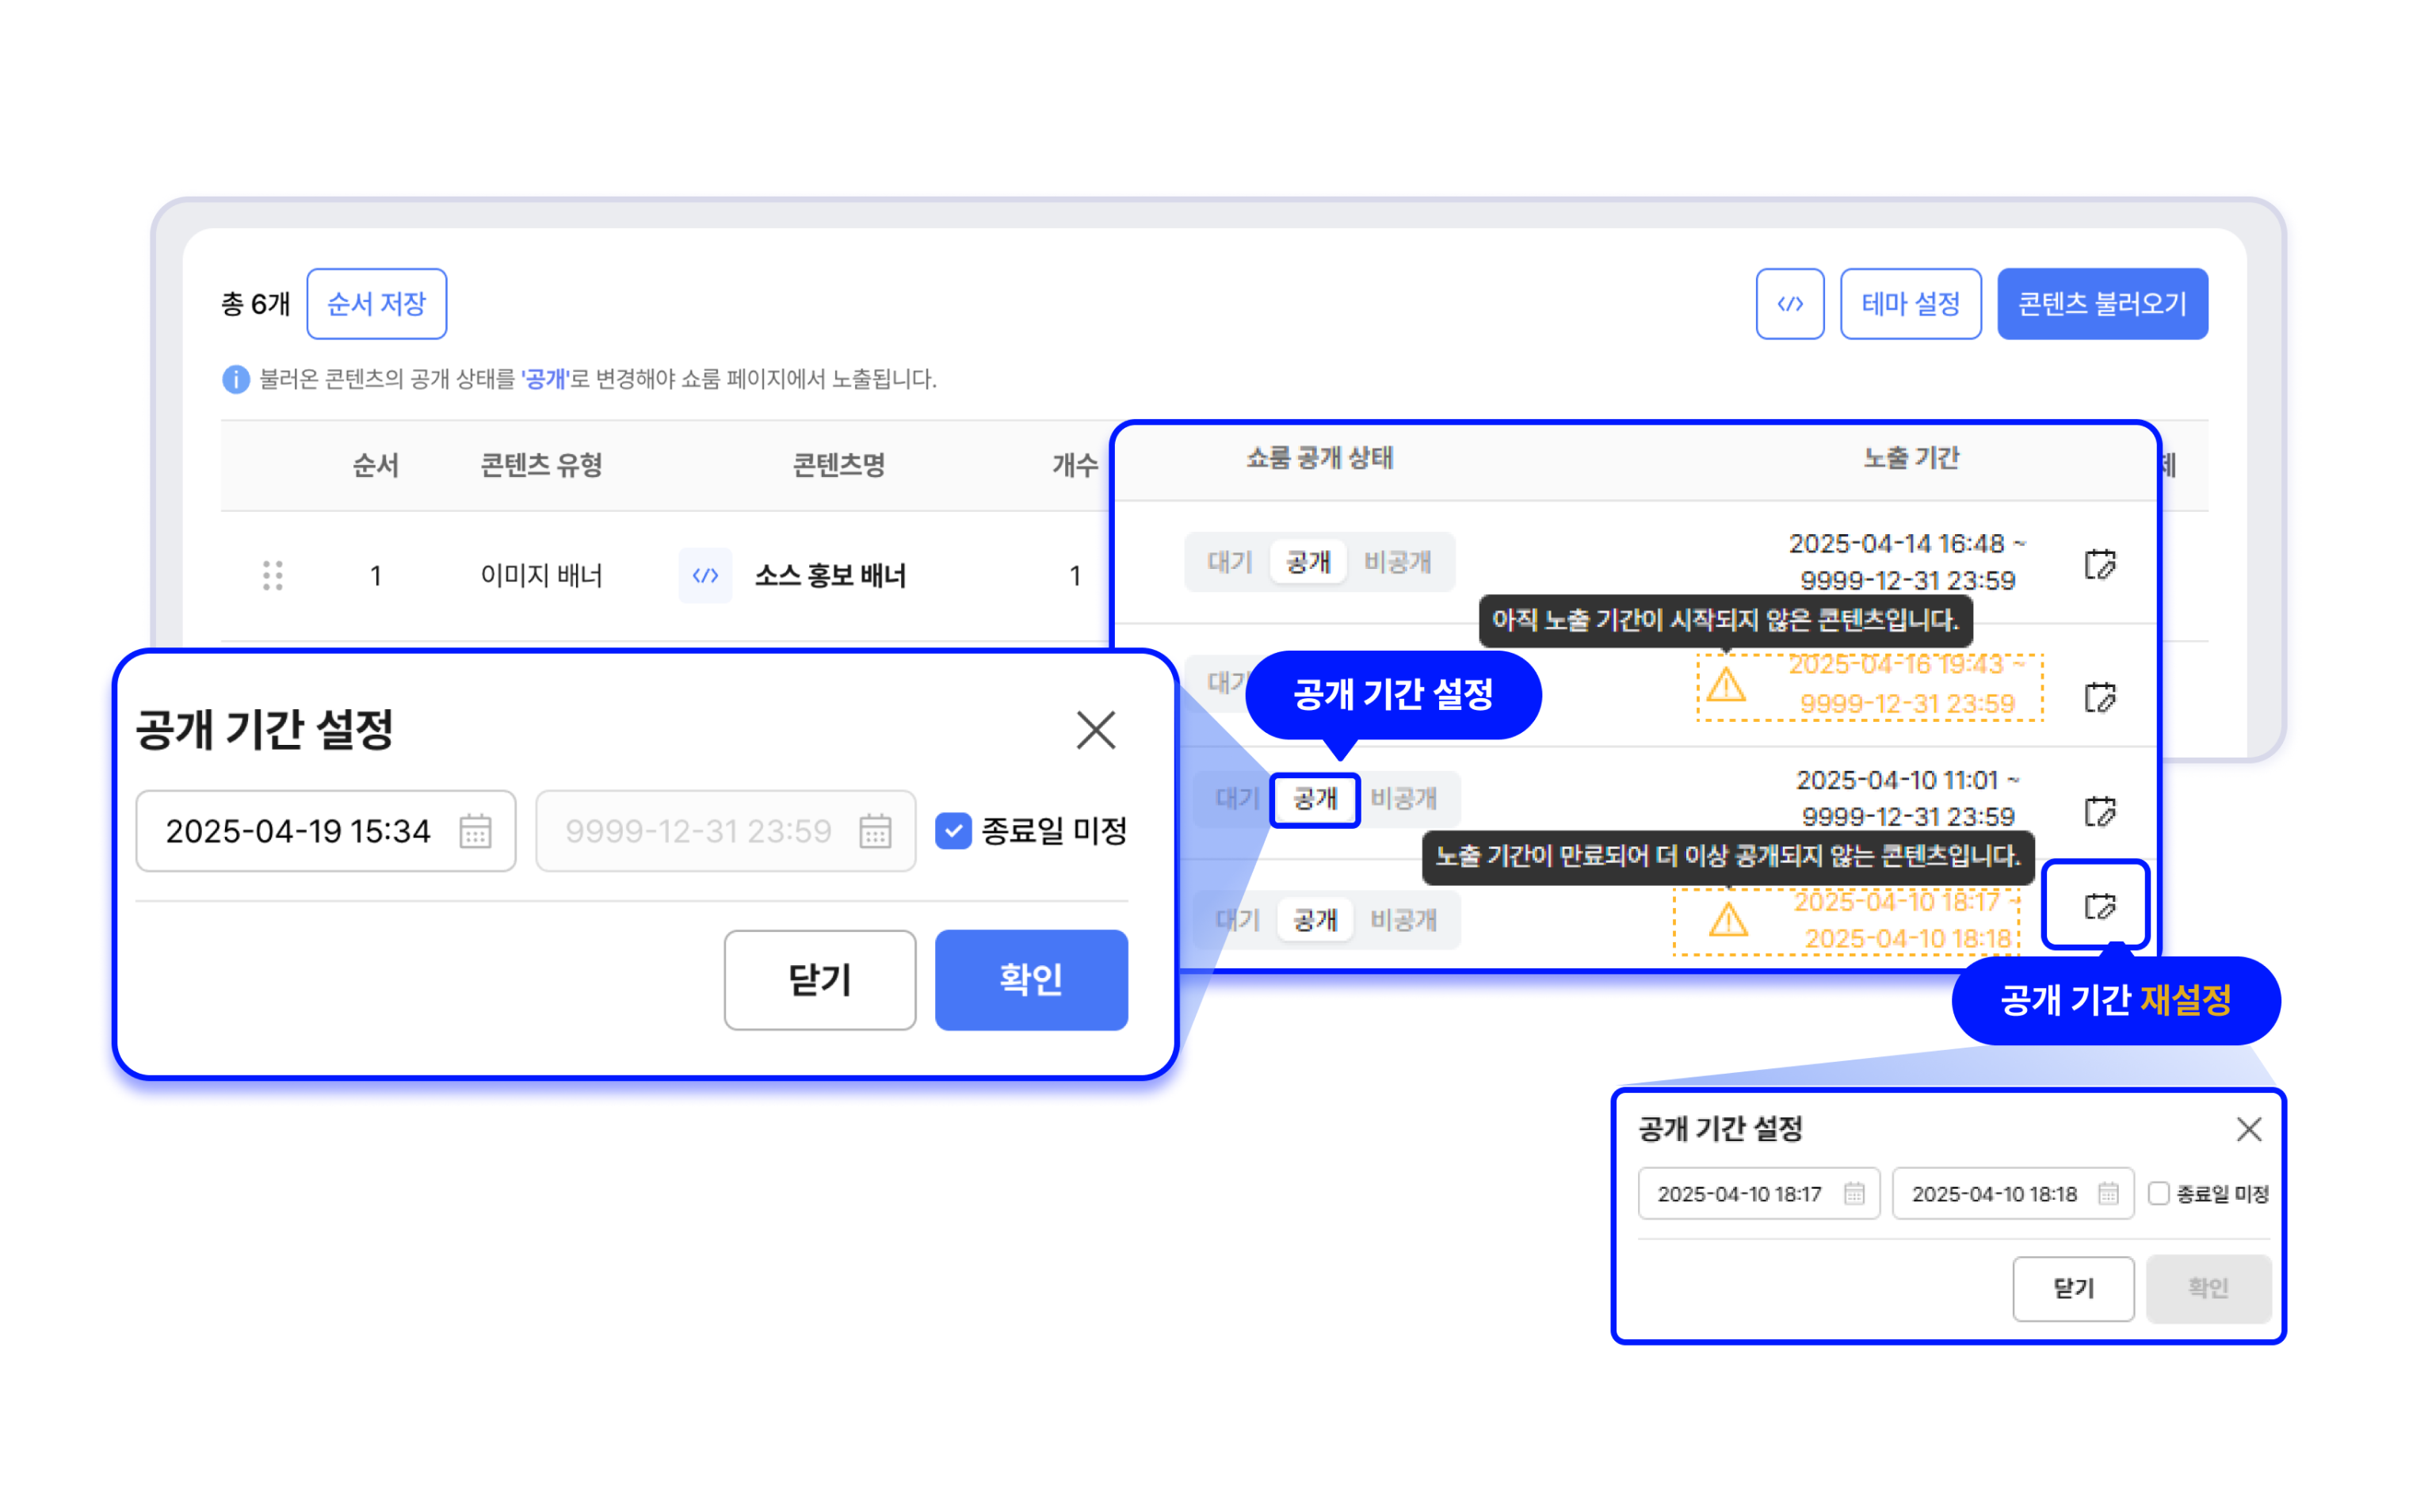Uncheck 종료일 미정 in large dialog
This screenshot has height=1512, width=2409.
[953, 831]
